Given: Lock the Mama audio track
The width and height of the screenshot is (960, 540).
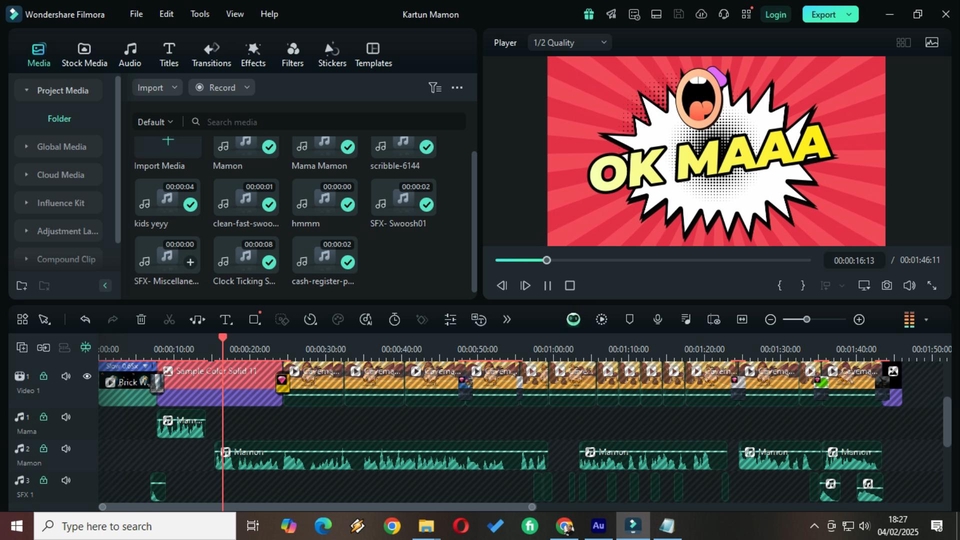Looking at the screenshot, I should pyautogui.click(x=44, y=417).
